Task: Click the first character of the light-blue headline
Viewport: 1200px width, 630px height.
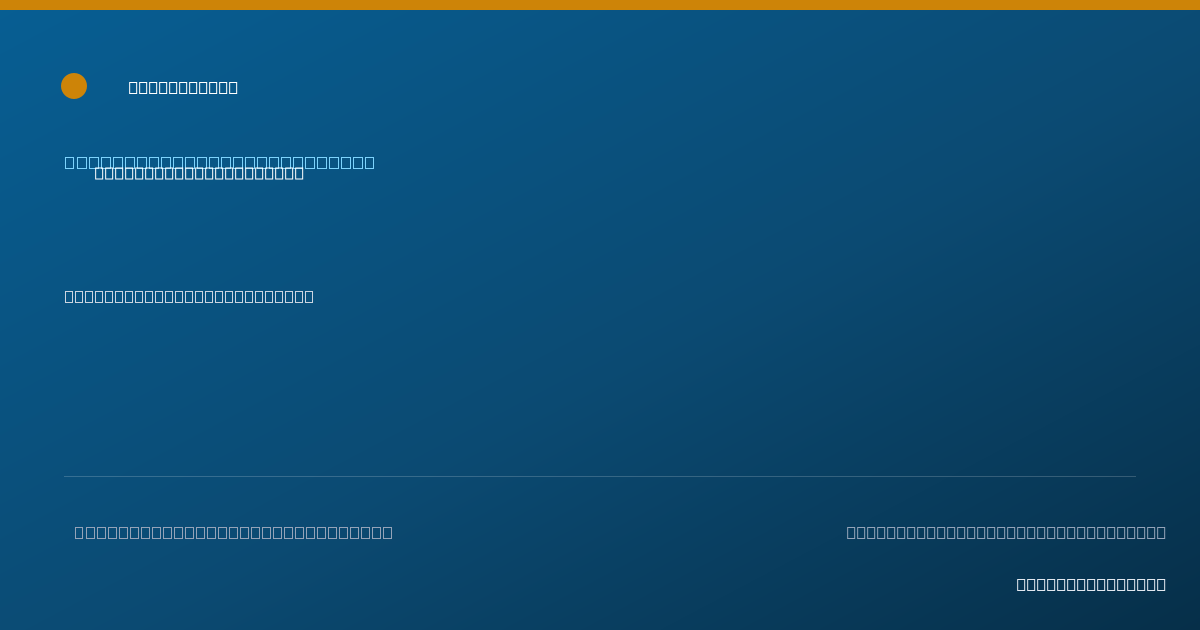Action: [x=70, y=162]
